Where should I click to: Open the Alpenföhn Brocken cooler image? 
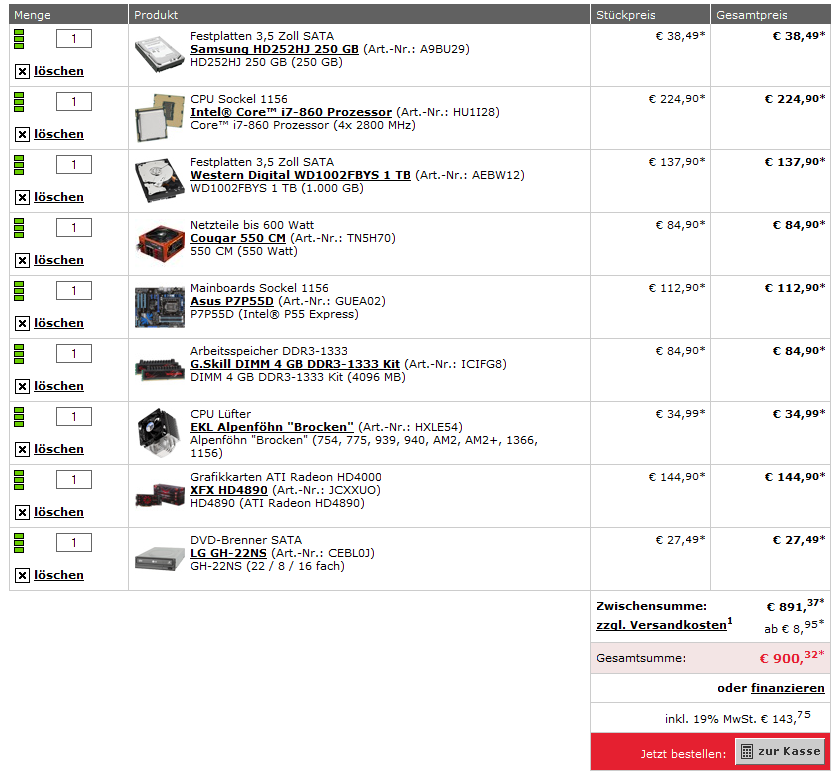[159, 432]
